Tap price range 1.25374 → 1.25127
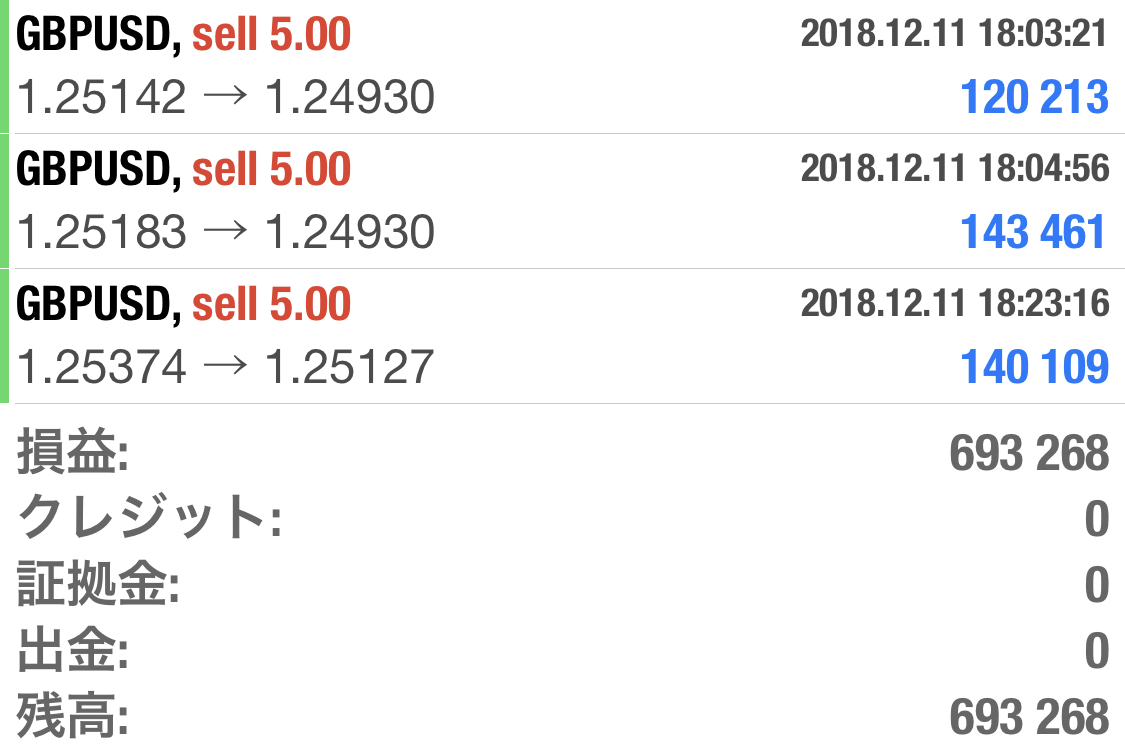The height and width of the screenshot is (755, 1125). click(x=226, y=368)
